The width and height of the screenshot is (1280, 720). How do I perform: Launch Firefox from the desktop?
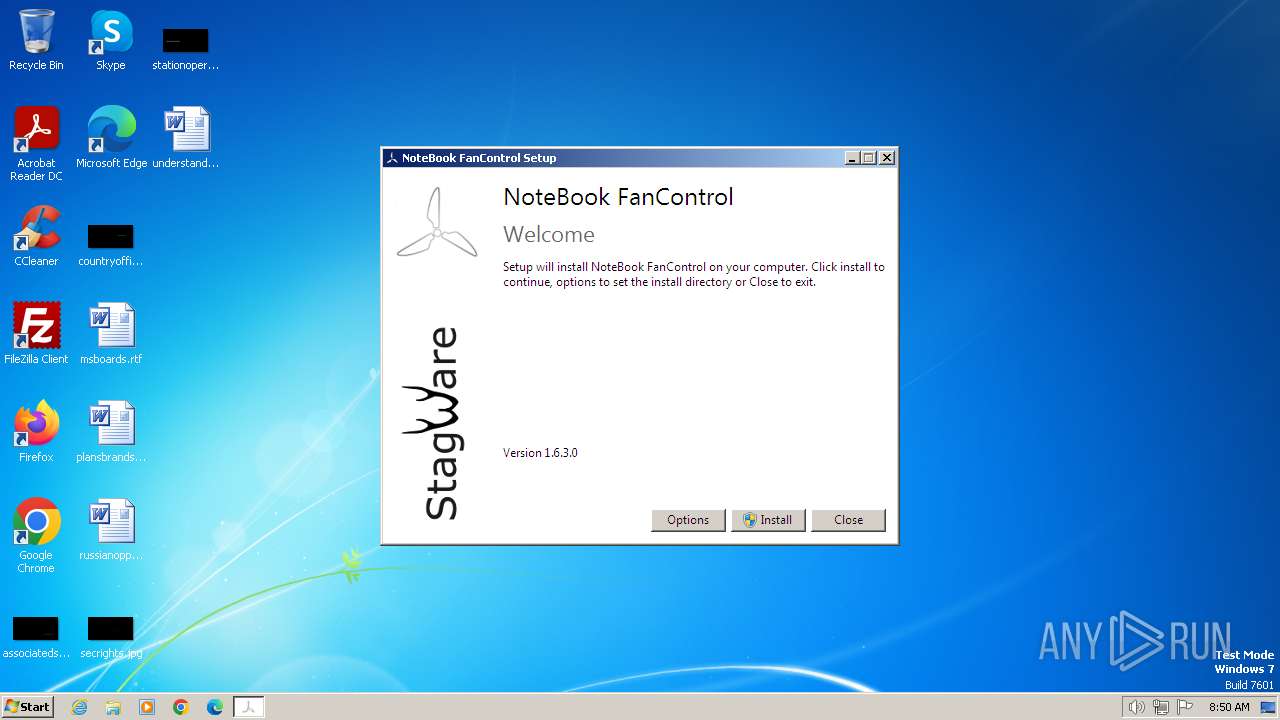tap(36, 431)
